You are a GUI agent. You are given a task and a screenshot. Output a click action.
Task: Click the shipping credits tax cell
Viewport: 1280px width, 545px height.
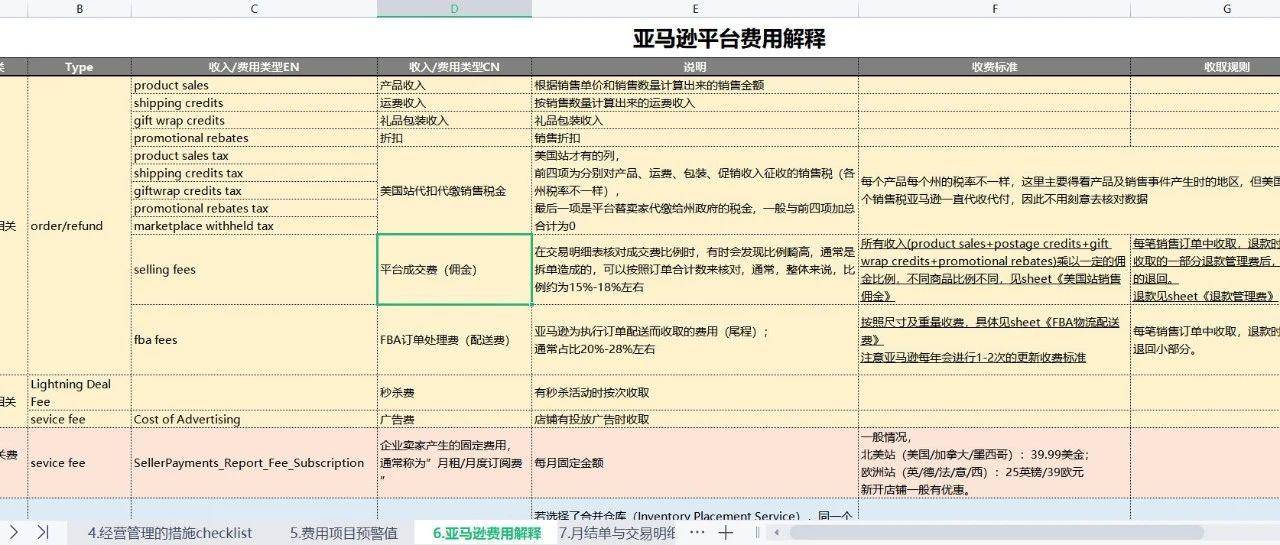coord(254,173)
